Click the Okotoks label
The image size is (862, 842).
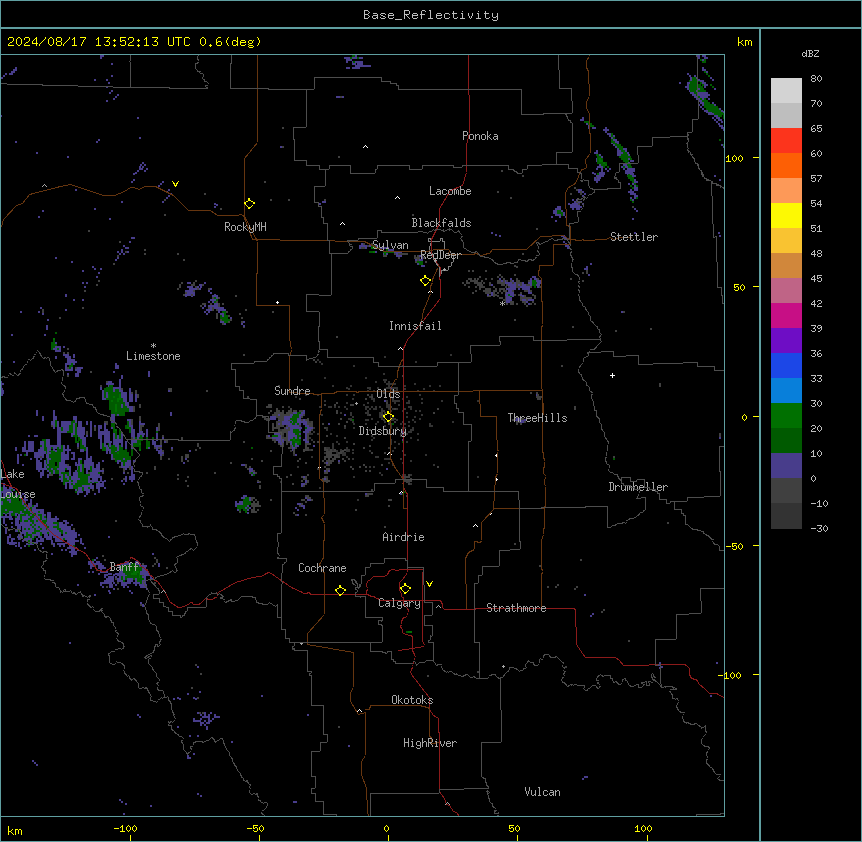click(412, 700)
